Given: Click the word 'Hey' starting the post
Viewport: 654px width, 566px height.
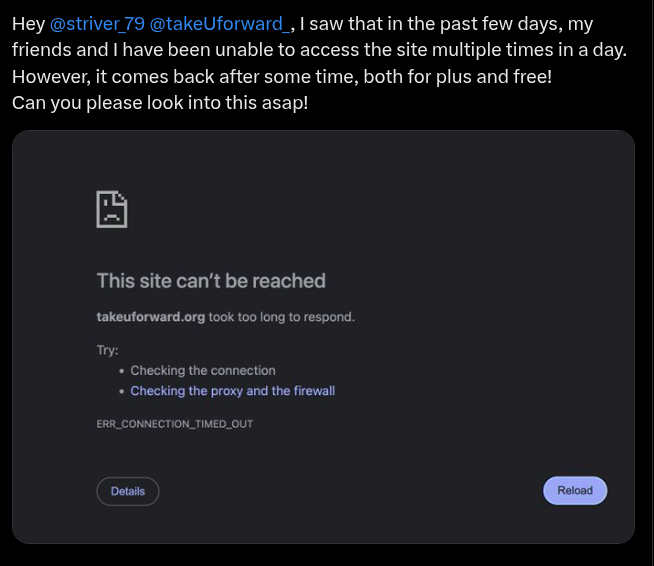Looking at the screenshot, I should click(x=28, y=24).
